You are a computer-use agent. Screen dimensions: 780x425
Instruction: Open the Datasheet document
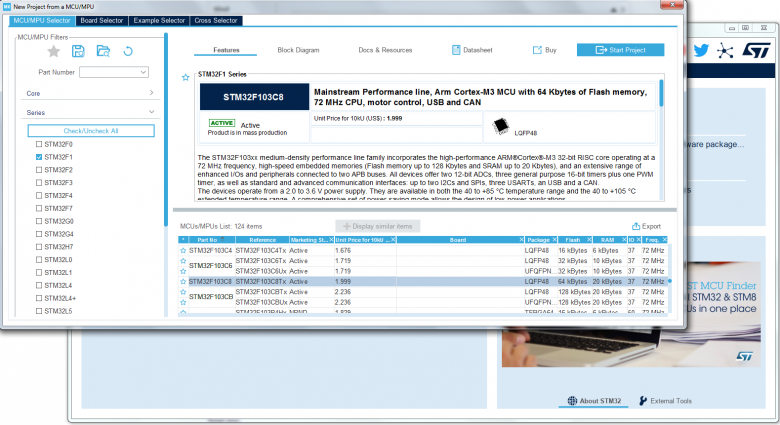click(x=472, y=50)
